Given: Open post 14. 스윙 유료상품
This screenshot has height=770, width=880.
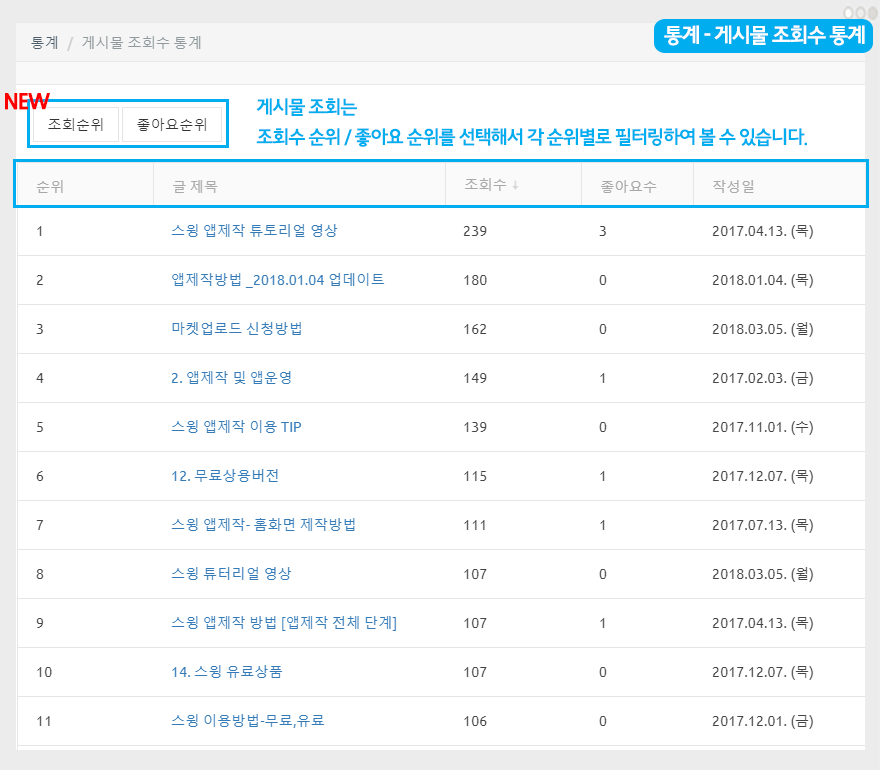Looking at the screenshot, I should 226,672.
